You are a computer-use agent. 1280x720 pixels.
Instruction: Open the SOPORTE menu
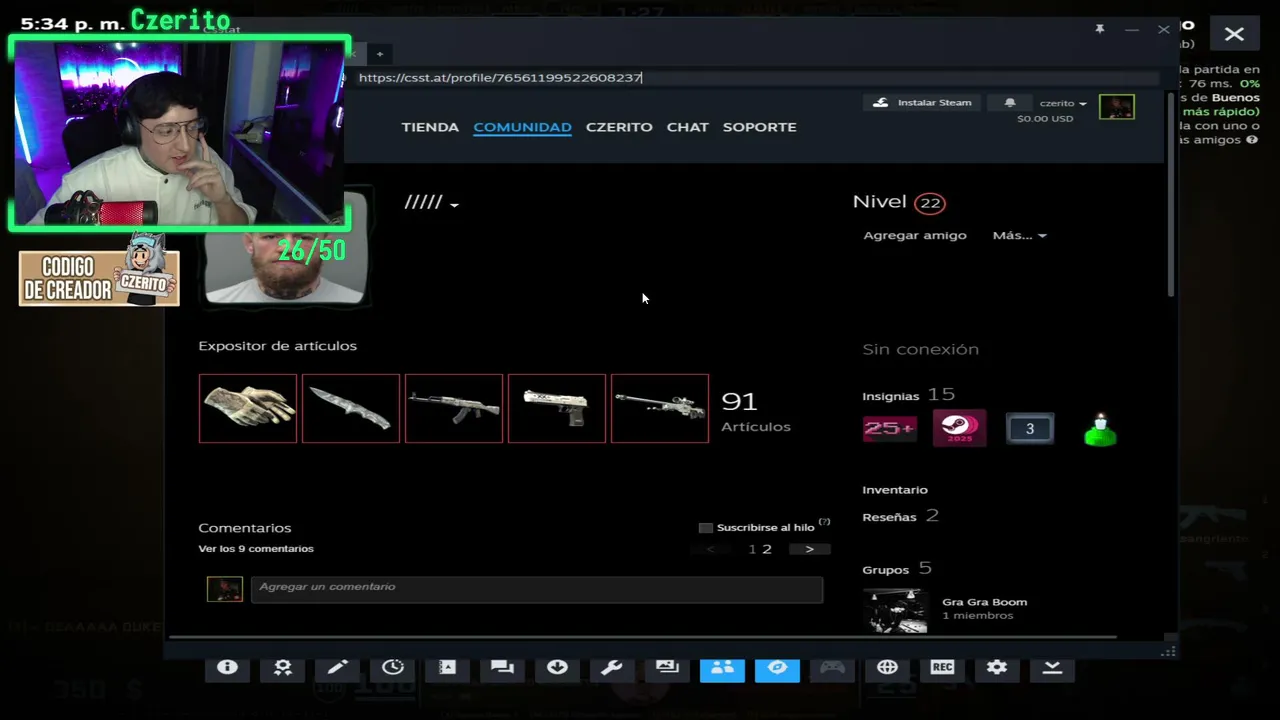(x=760, y=127)
